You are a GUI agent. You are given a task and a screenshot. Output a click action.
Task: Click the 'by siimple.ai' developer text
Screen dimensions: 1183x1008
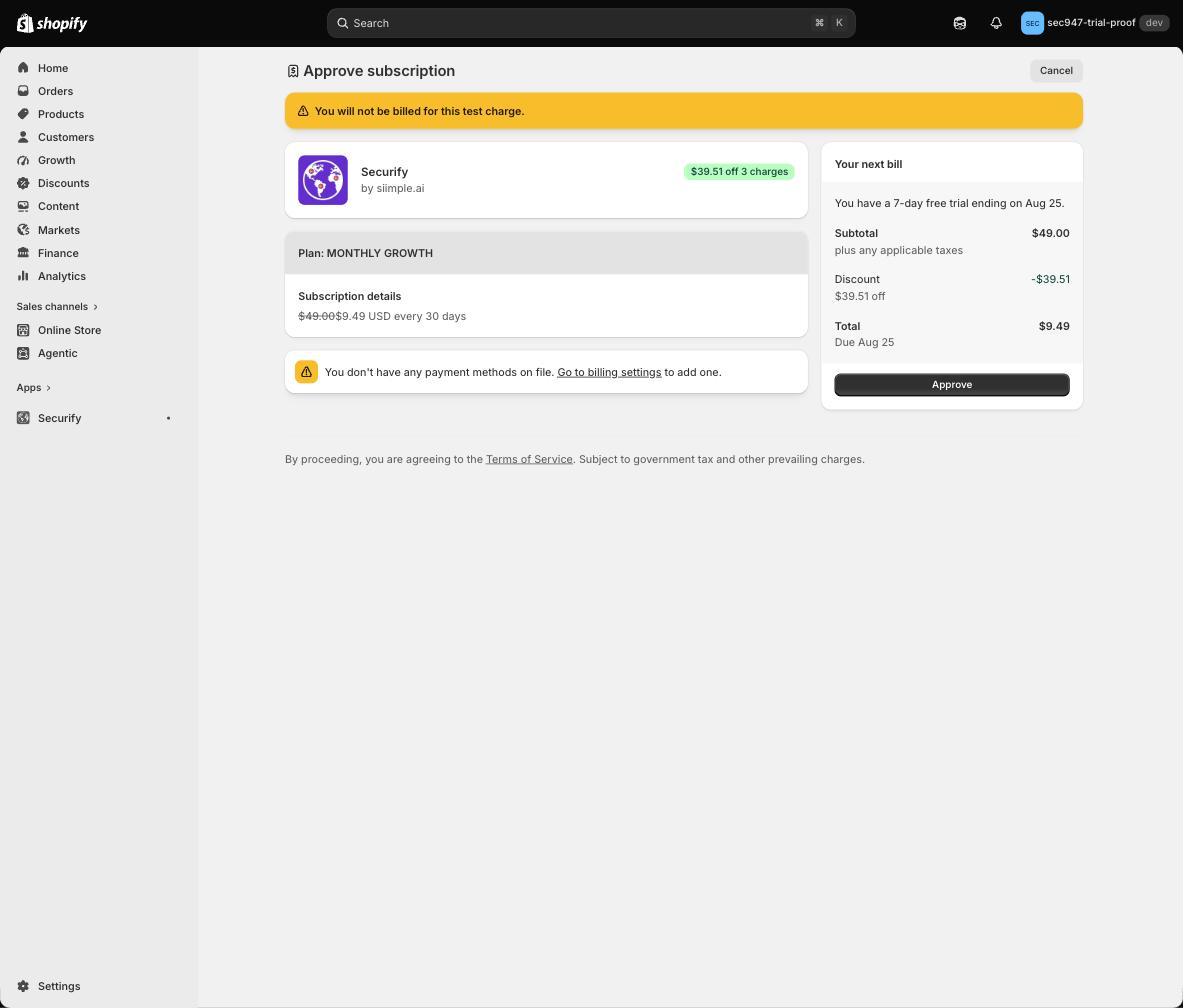[392, 189]
